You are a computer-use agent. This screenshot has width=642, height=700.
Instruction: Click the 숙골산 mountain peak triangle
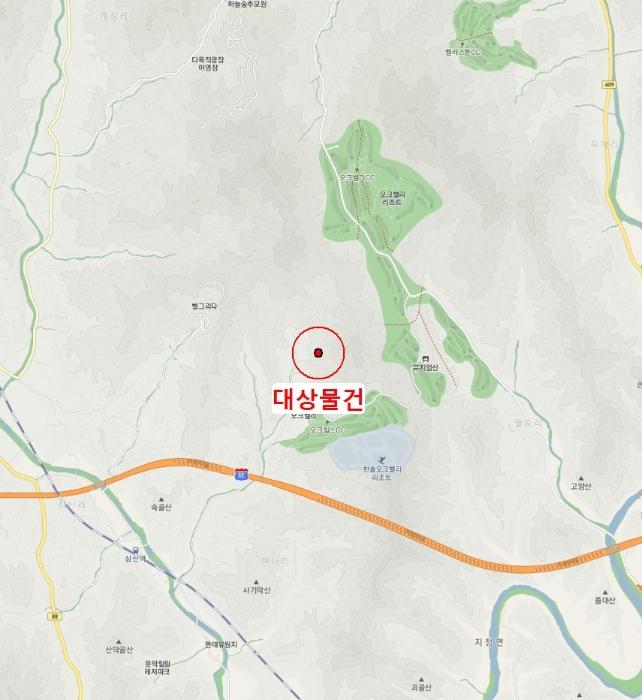click(161, 500)
